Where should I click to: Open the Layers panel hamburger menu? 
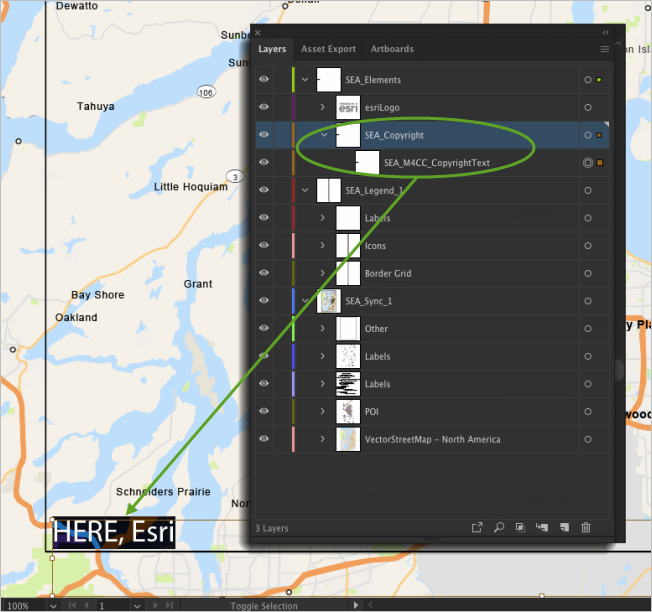click(x=604, y=49)
